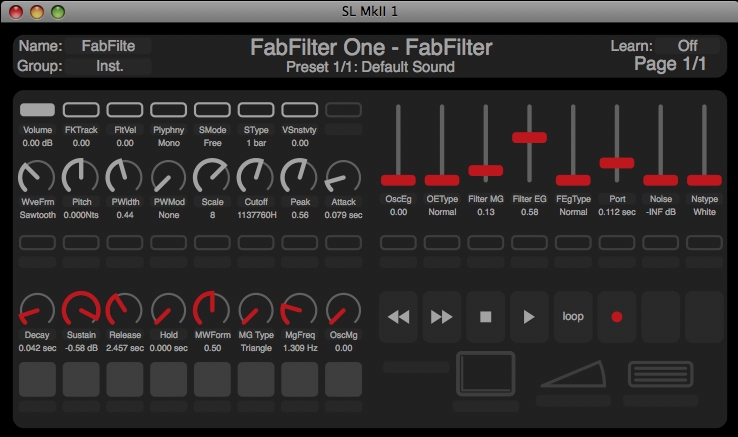Click the Noise fader handle
This screenshot has height=437, width=738.
pos(661,180)
